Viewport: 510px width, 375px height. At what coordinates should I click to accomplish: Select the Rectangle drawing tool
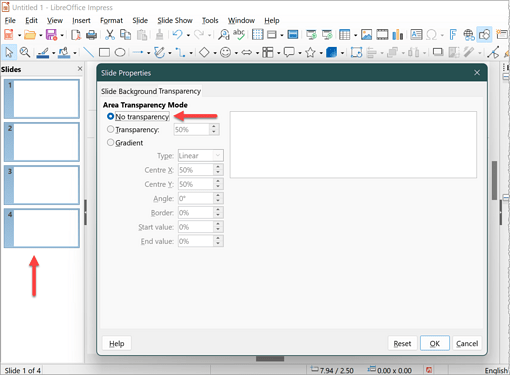(104, 52)
